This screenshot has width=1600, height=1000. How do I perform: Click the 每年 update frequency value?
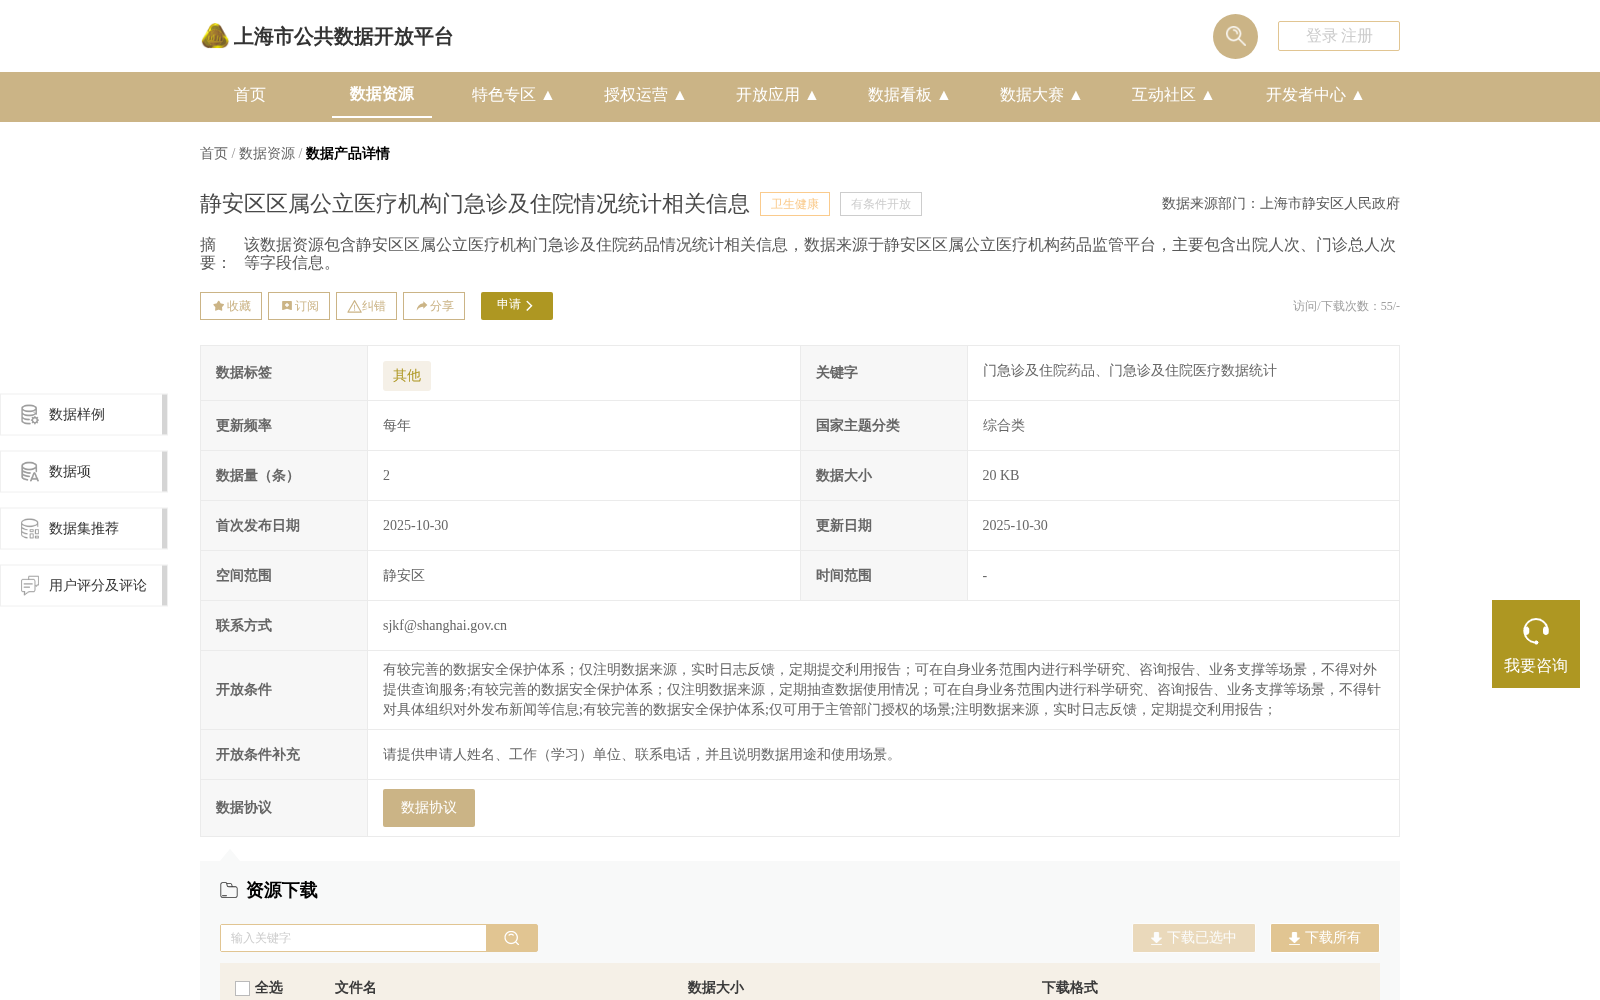pos(397,426)
